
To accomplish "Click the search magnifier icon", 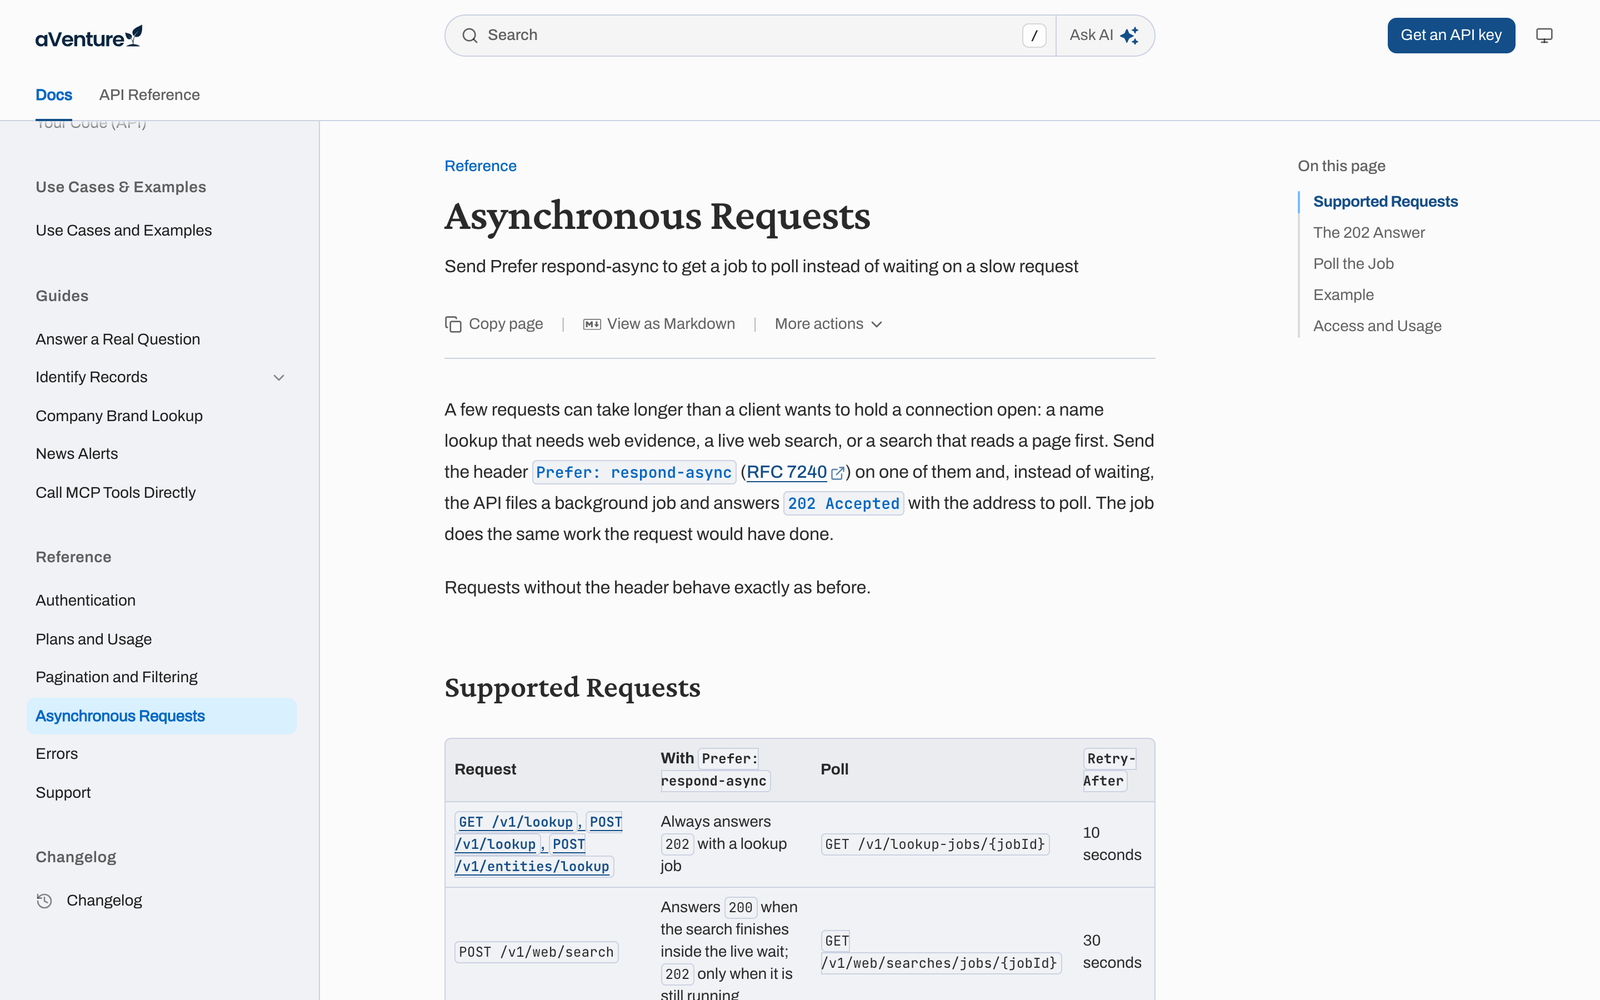I will click(470, 36).
